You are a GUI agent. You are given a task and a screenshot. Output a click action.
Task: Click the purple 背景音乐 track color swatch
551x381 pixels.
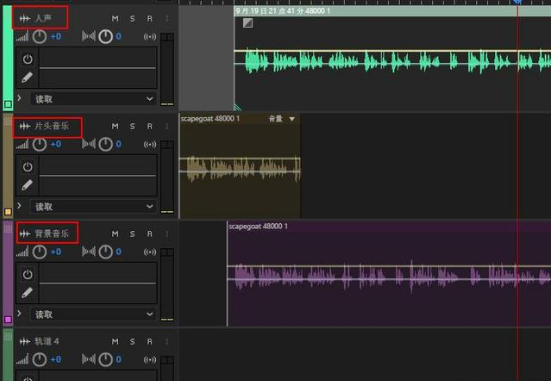point(8,319)
